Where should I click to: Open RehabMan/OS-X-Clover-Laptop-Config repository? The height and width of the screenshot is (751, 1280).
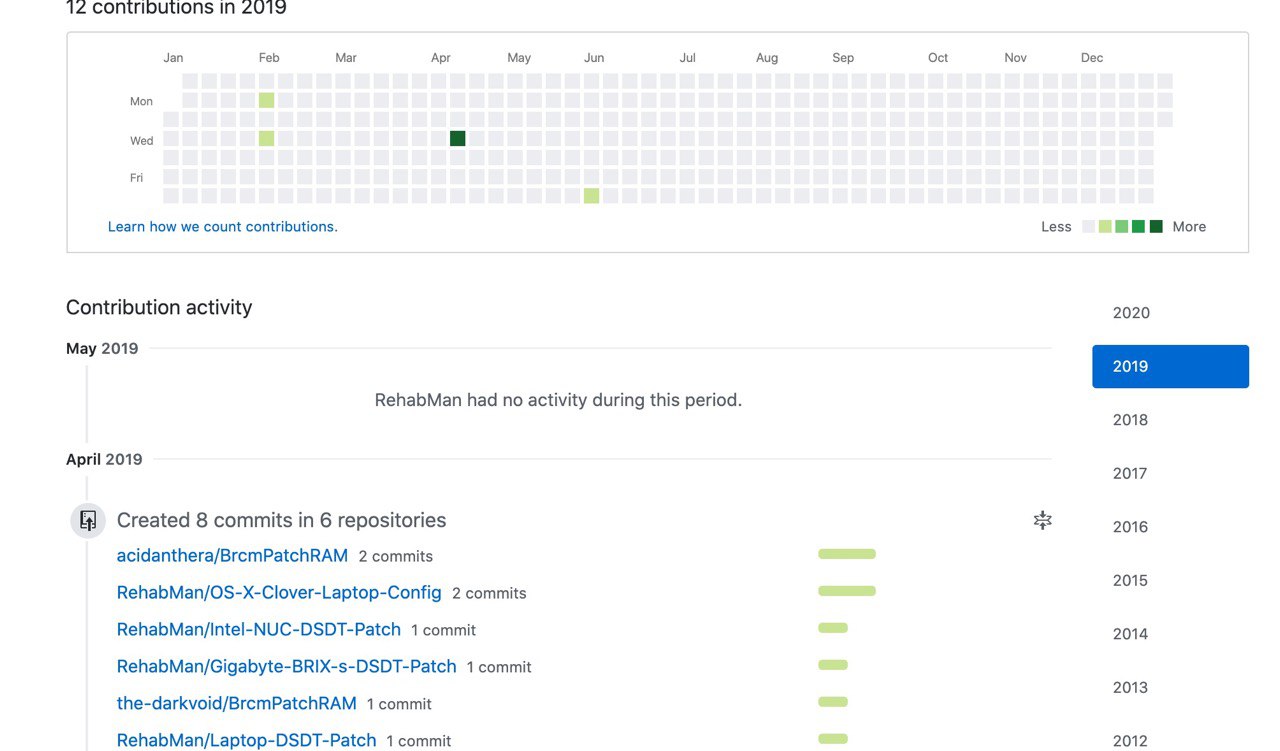coord(279,592)
